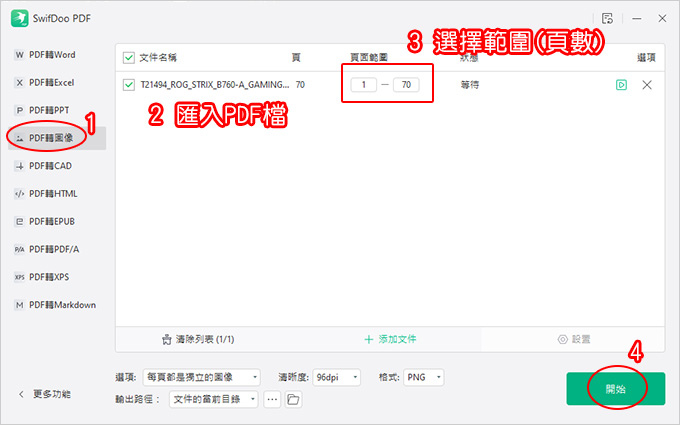The width and height of the screenshot is (680, 425).
Task: Toggle the select-all checkbox in header
Action: (x=129, y=58)
